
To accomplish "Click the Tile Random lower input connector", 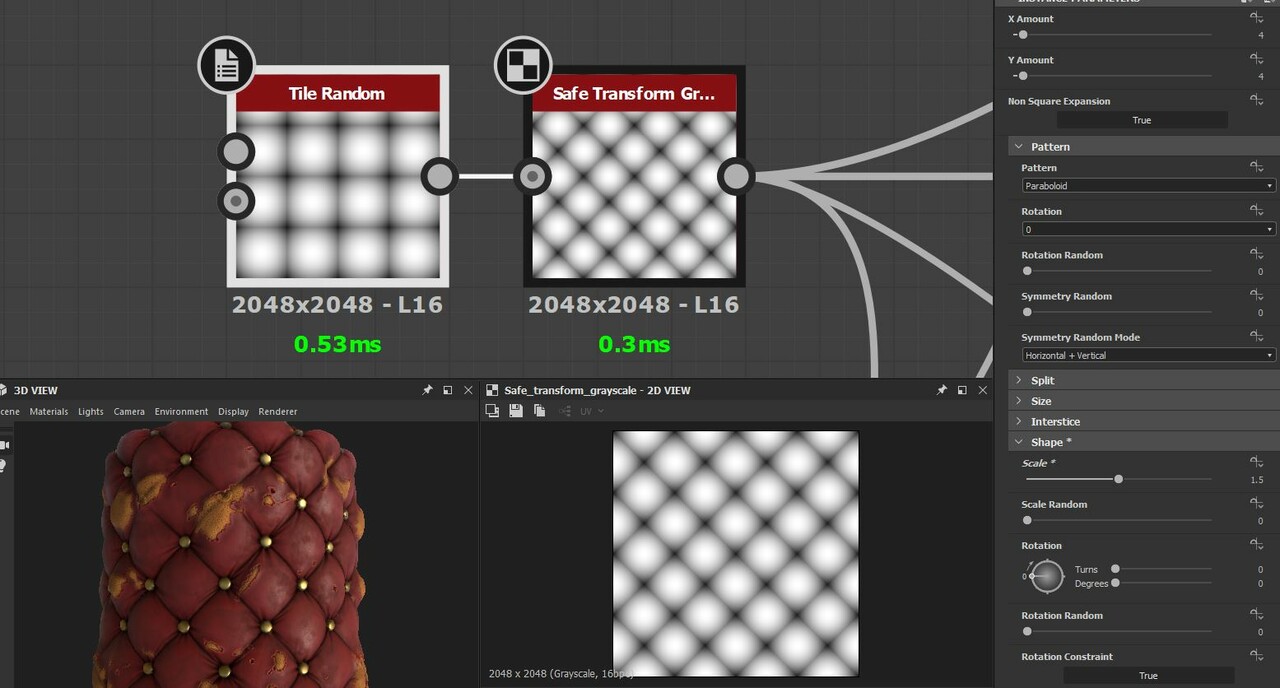I will (x=236, y=201).
